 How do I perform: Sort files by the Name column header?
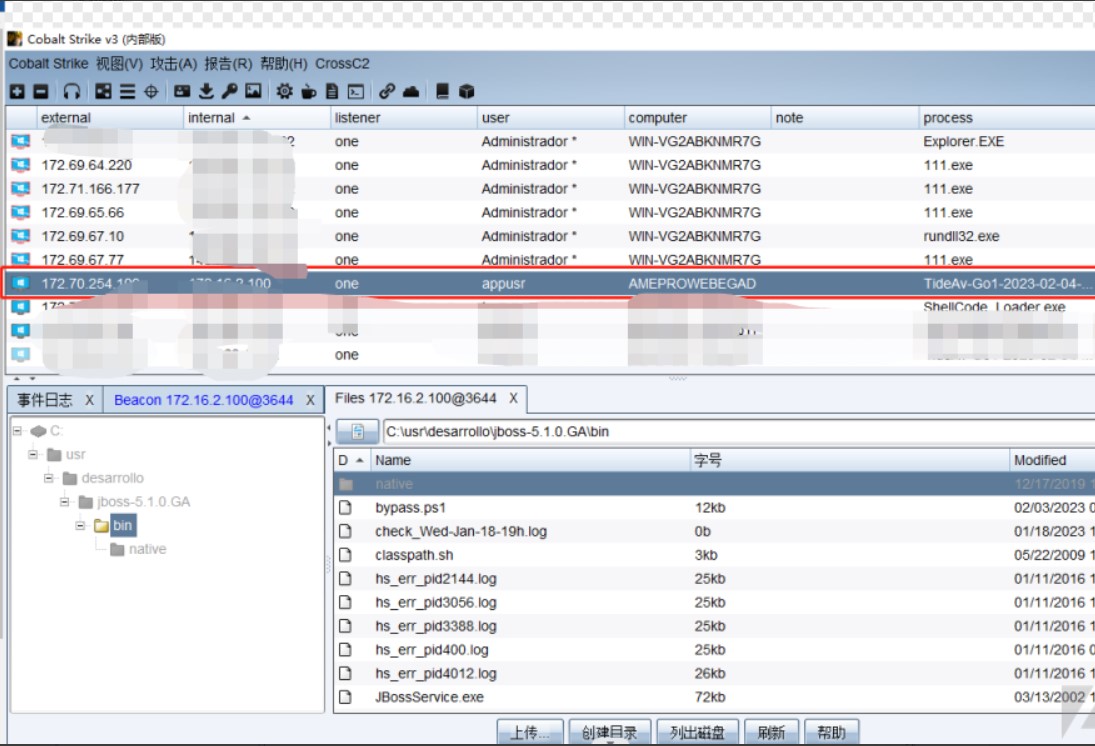point(529,460)
